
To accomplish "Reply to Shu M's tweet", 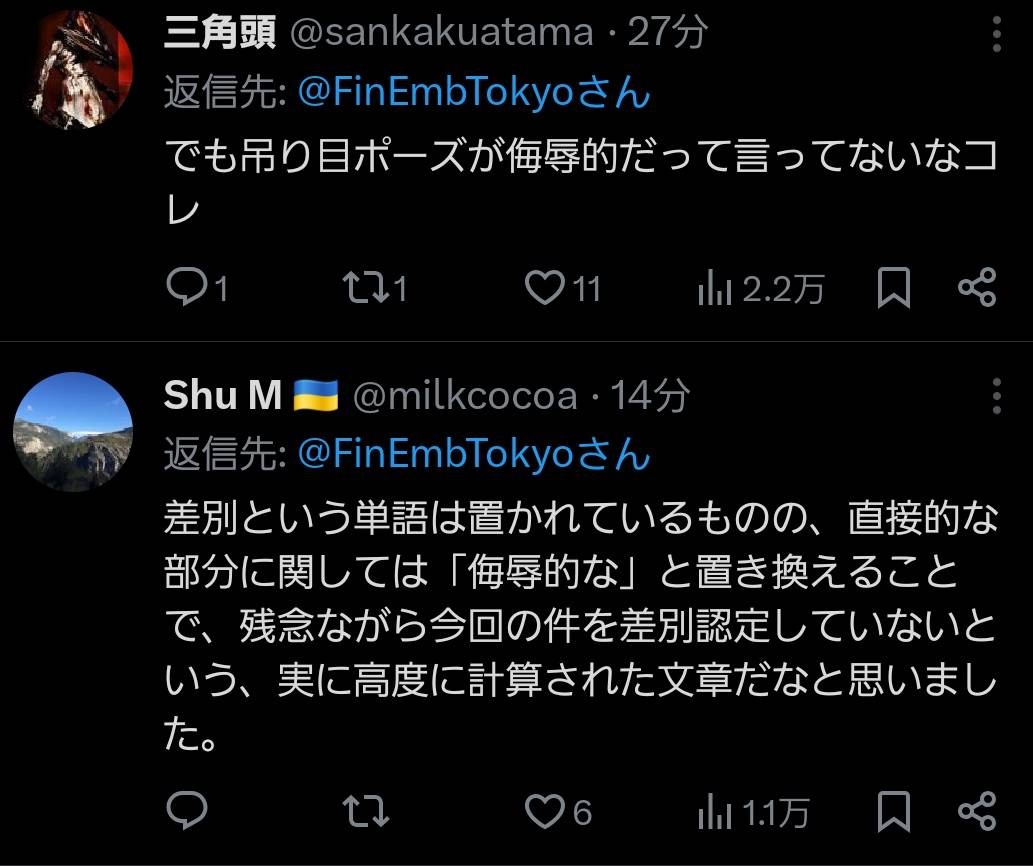I will click(186, 811).
